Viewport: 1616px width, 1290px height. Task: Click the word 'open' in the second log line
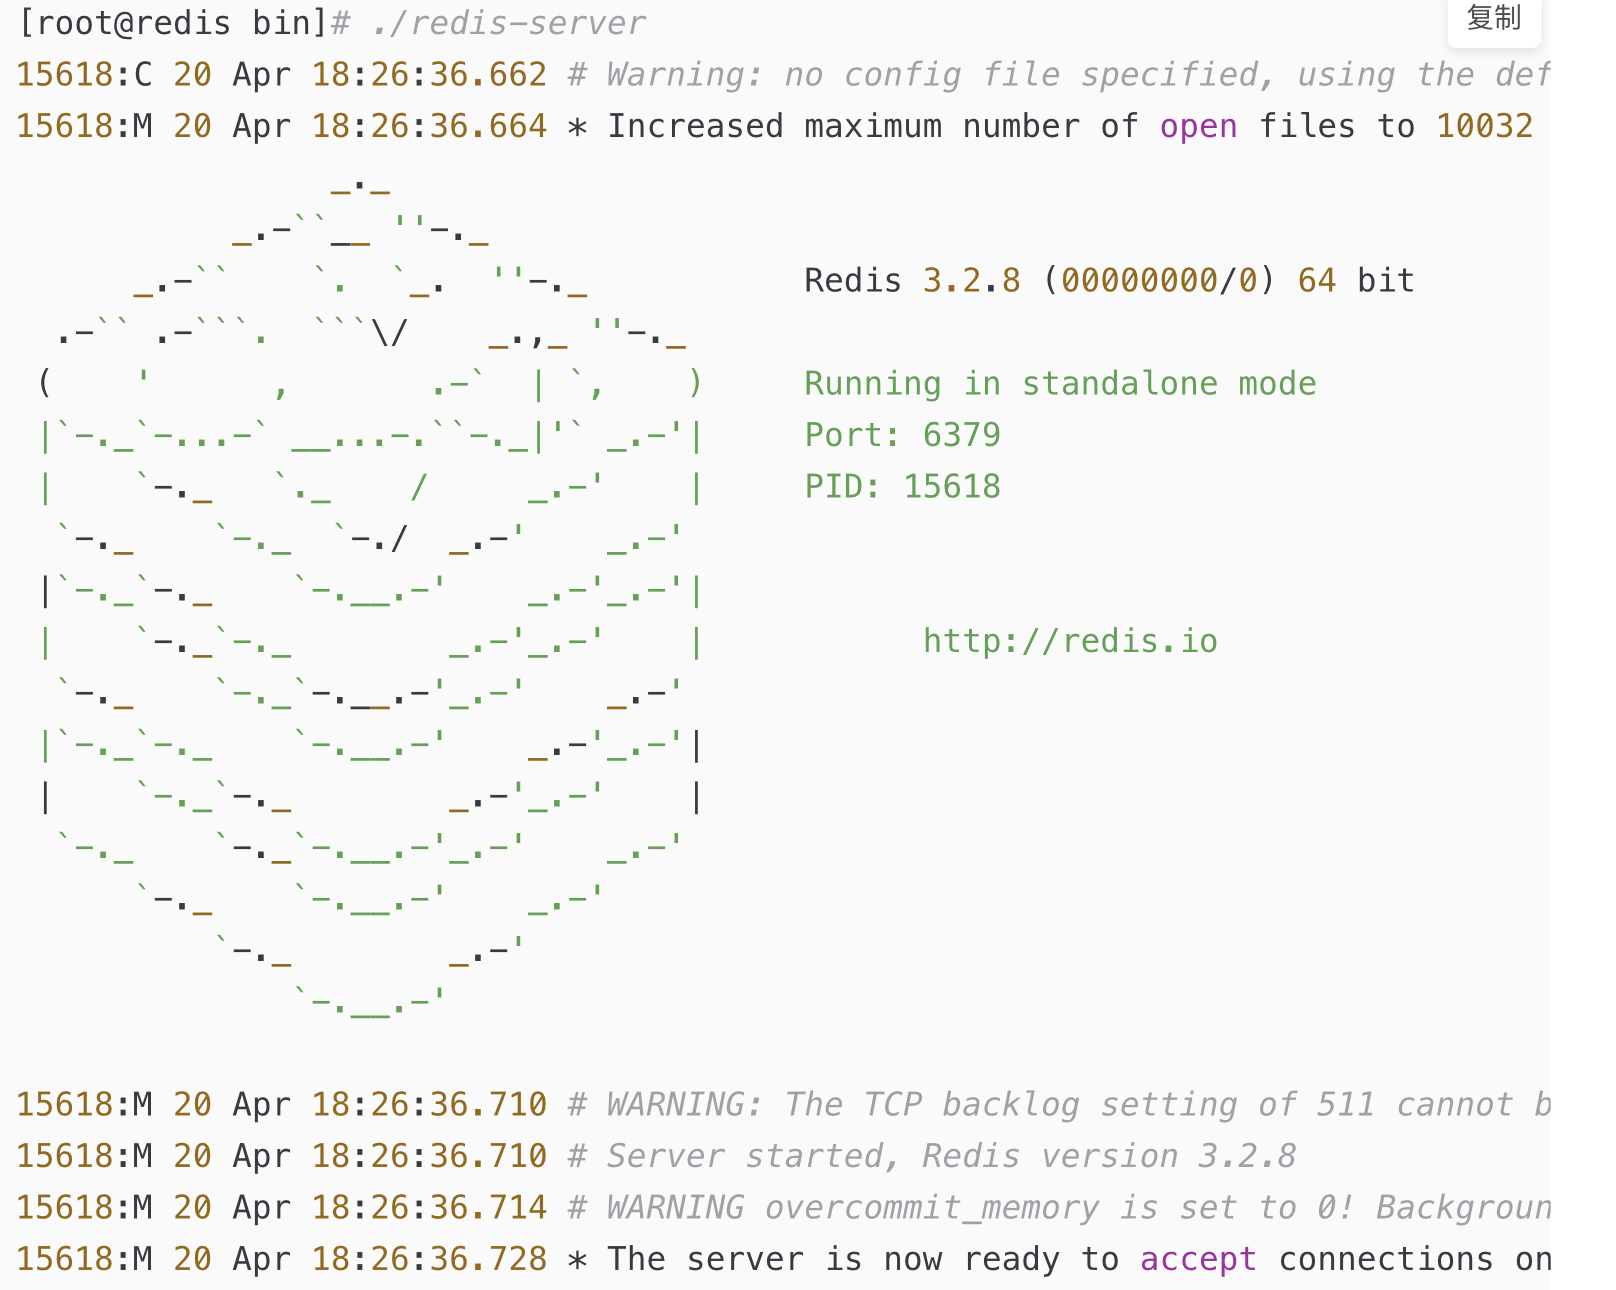1198,127
